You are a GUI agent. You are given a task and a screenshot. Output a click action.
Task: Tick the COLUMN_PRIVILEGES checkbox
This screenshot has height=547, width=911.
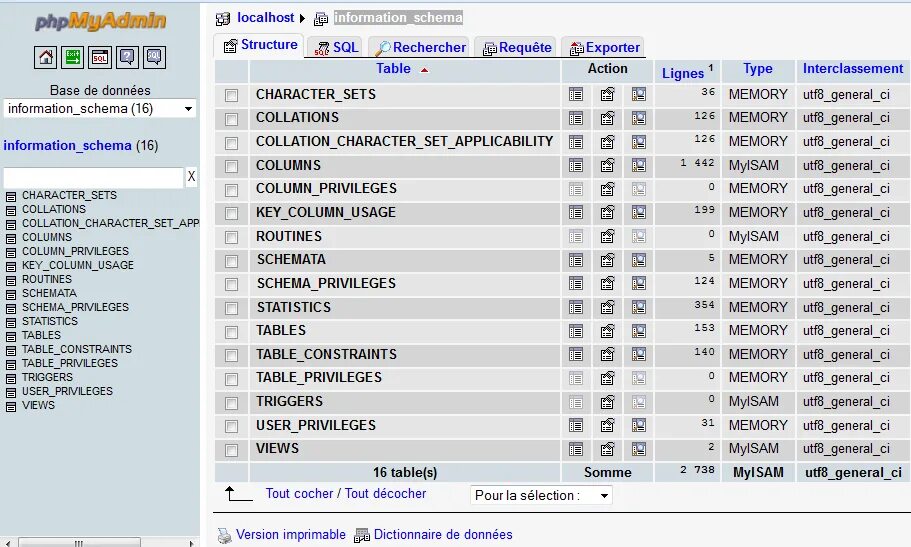[231, 190]
